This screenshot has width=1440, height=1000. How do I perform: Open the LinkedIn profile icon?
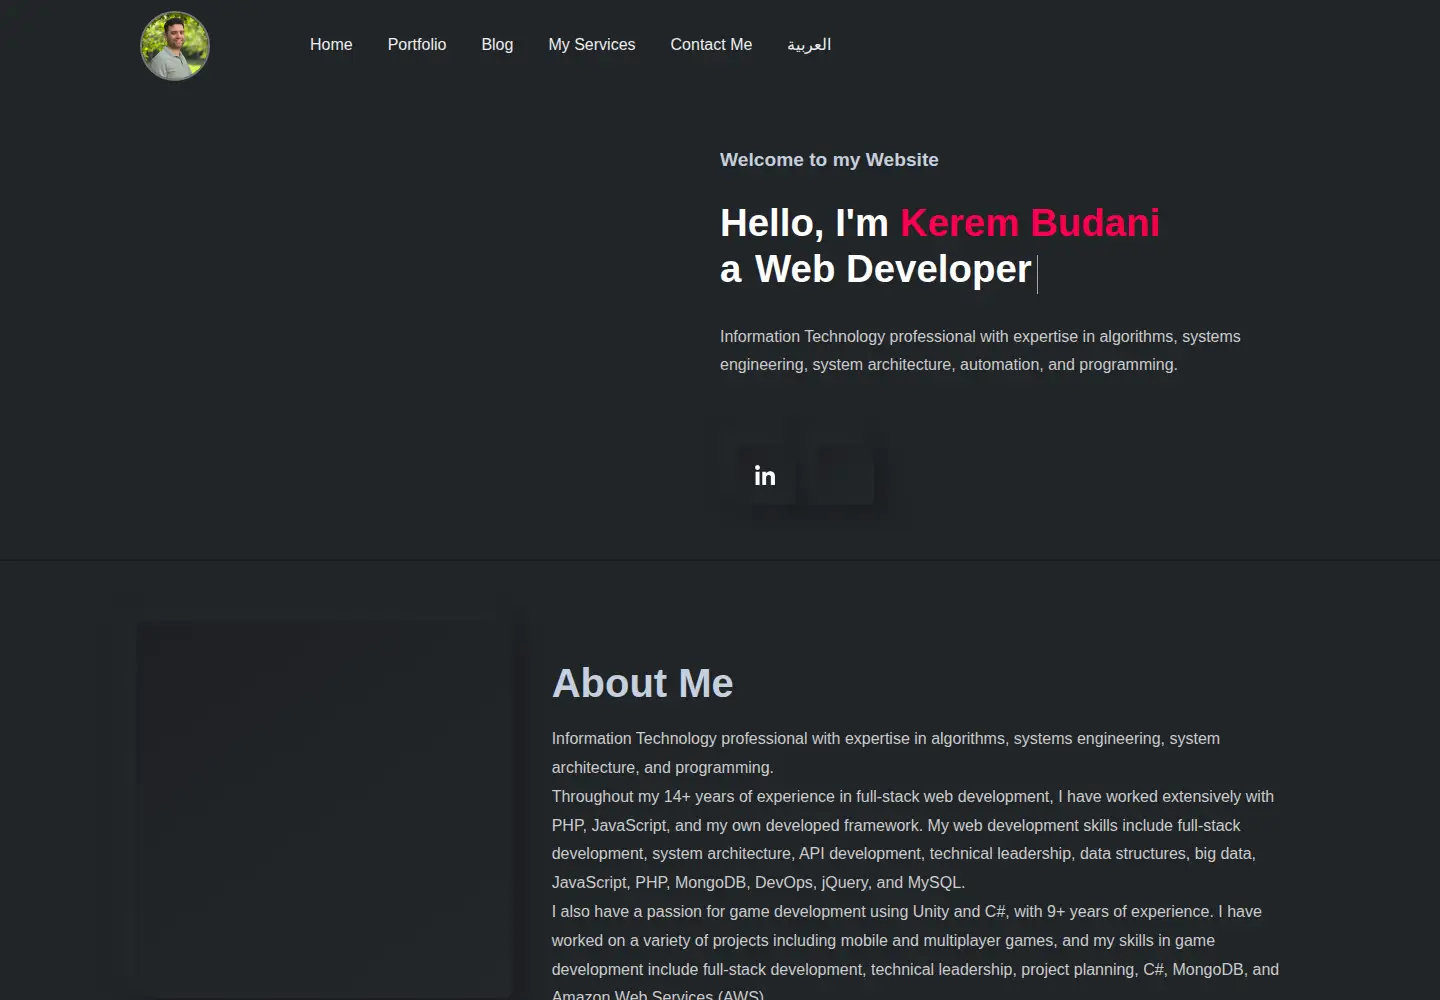click(x=765, y=476)
